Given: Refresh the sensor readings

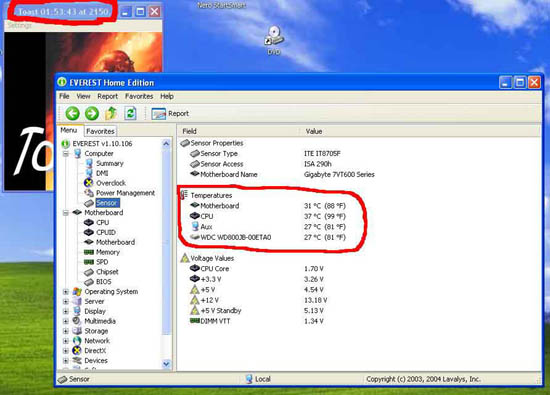Looking at the screenshot, I should [x=130, y=113].
